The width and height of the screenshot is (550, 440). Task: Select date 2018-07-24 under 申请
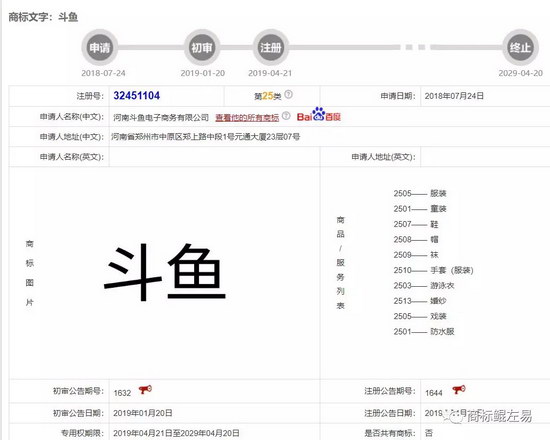tap(103, 73)
